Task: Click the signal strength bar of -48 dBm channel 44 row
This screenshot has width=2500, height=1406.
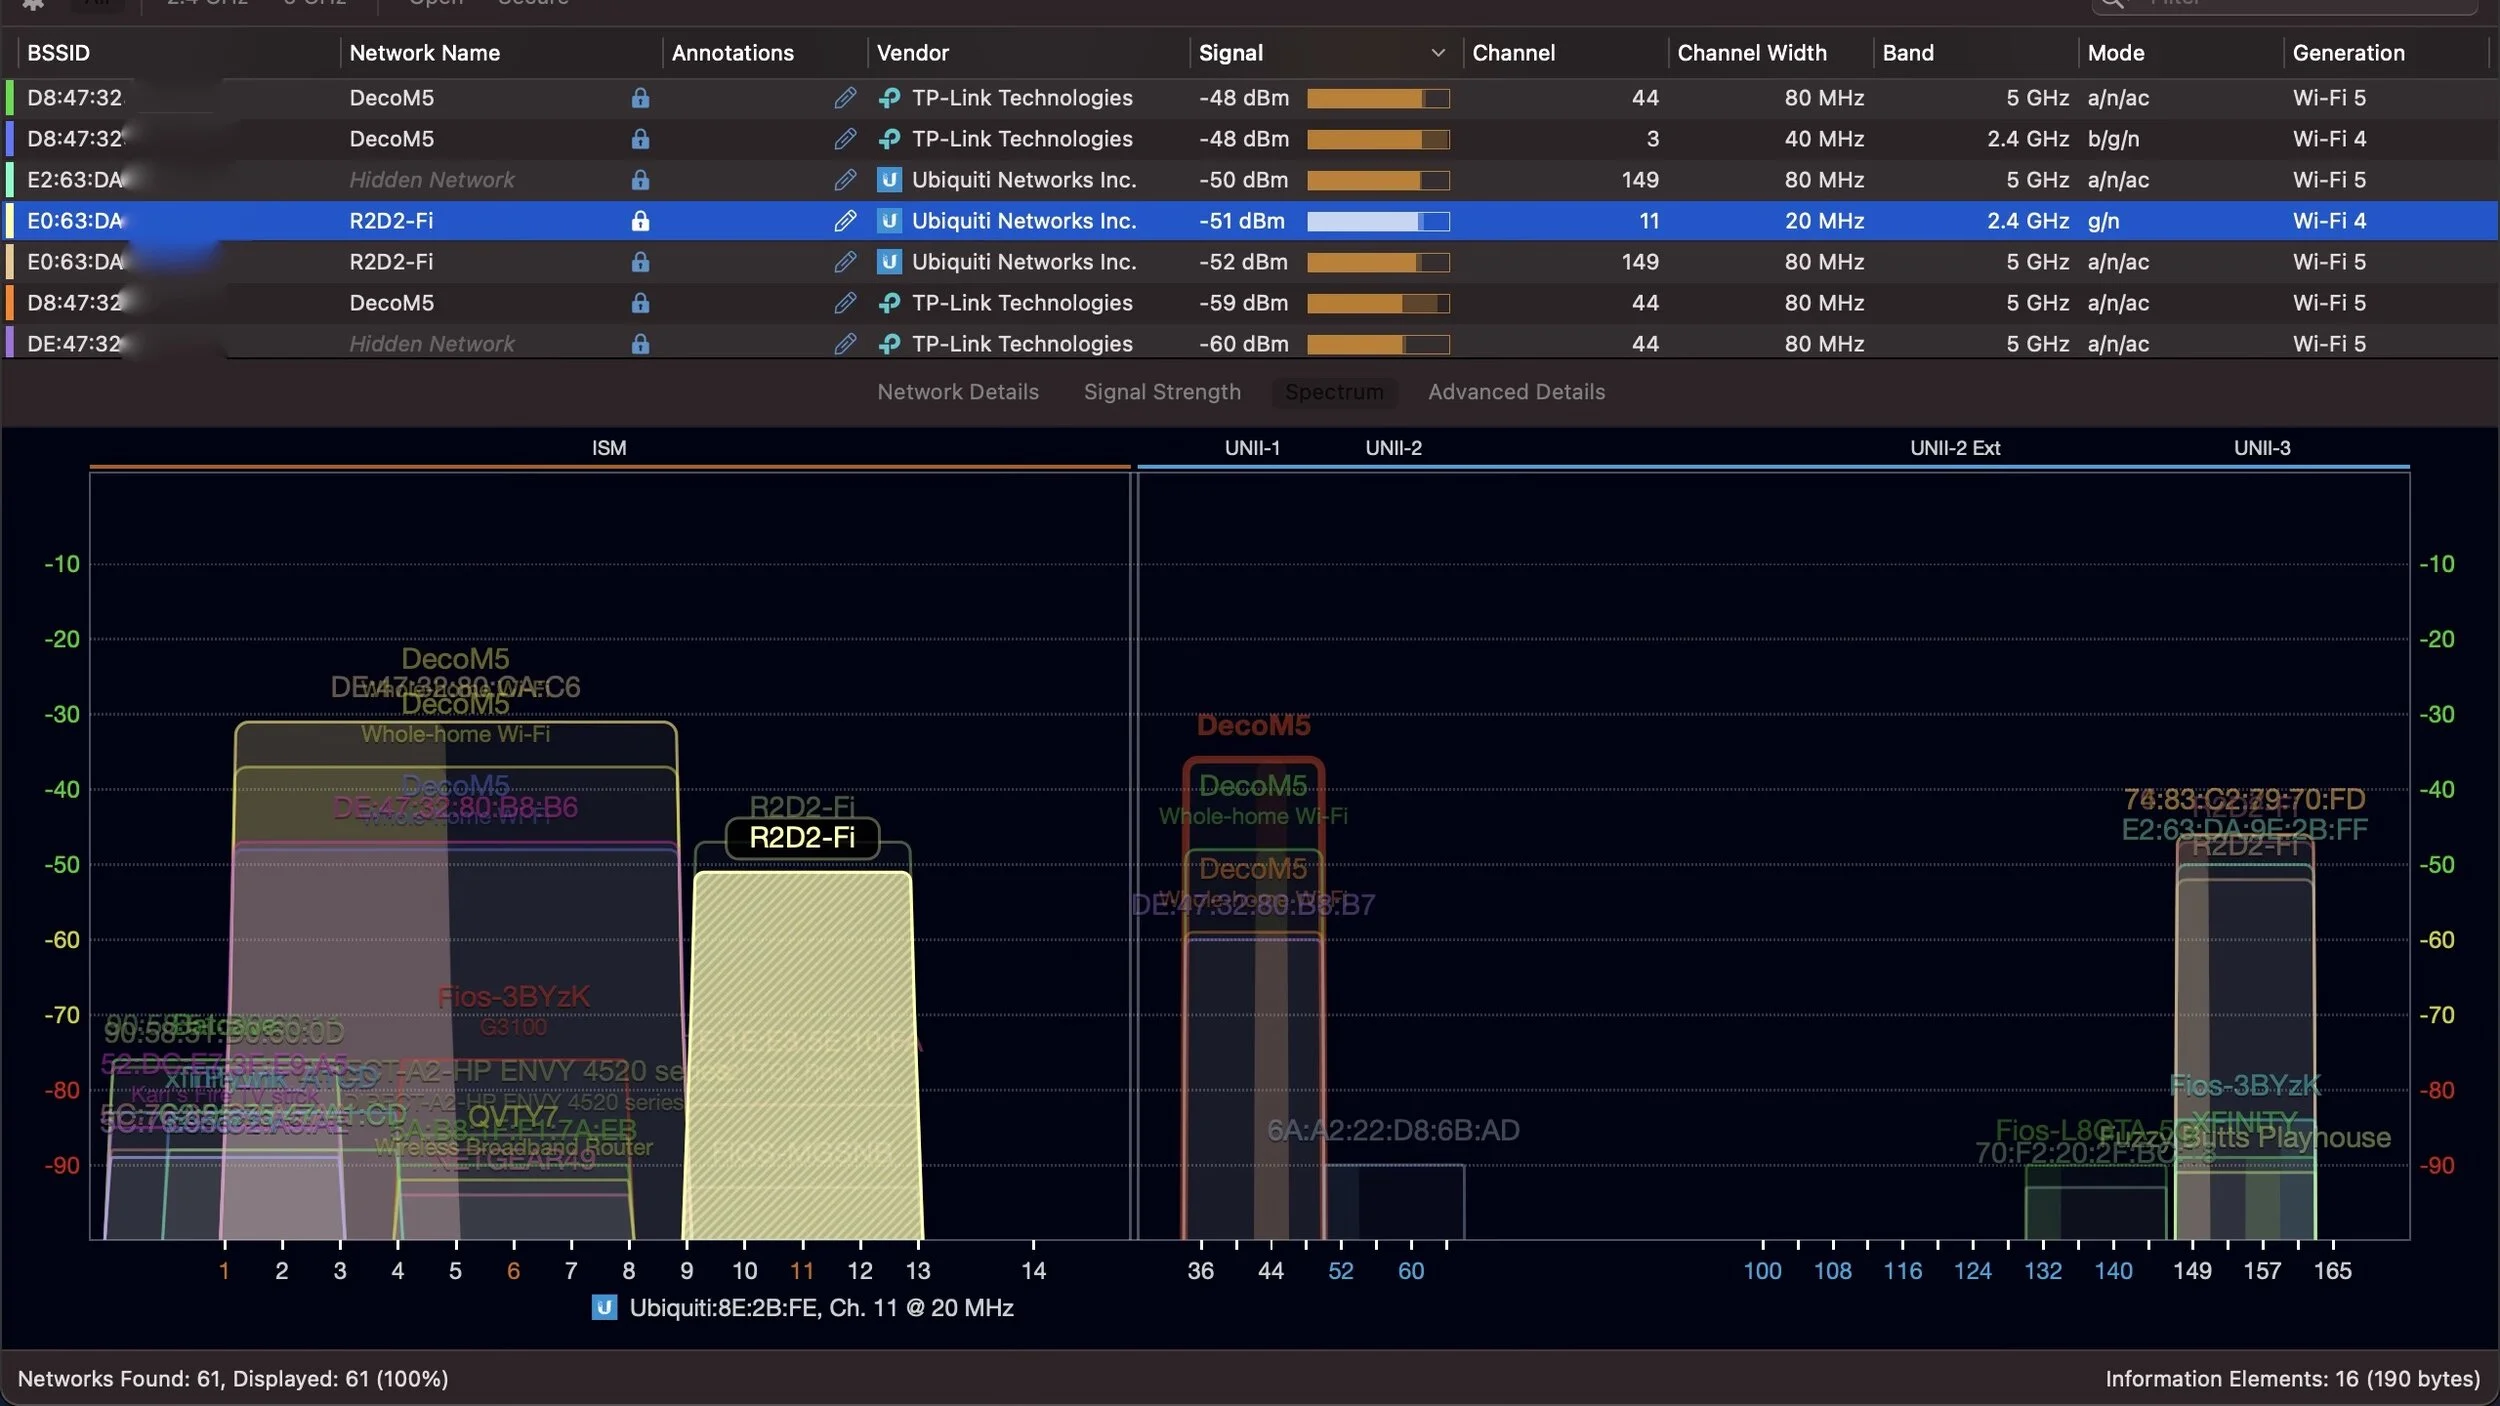Action: click(1377, 98)
